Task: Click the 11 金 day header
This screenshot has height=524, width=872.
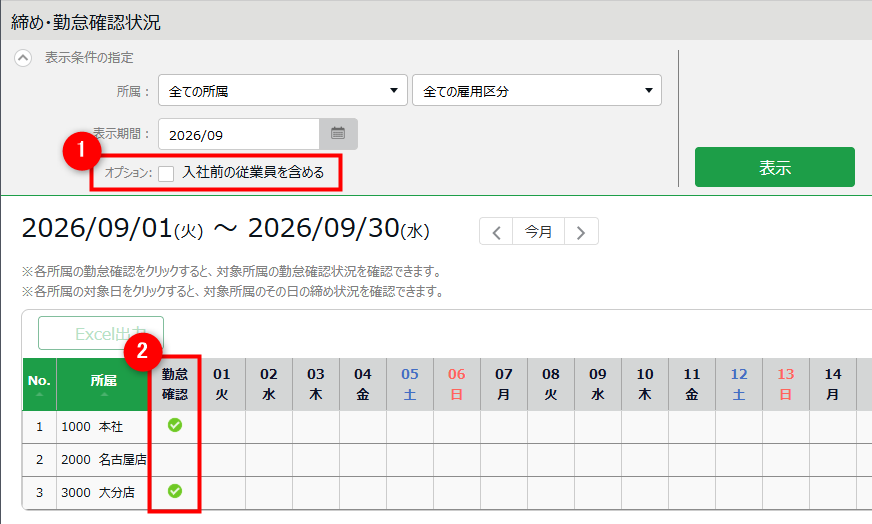Action: (x=692, y=384)
